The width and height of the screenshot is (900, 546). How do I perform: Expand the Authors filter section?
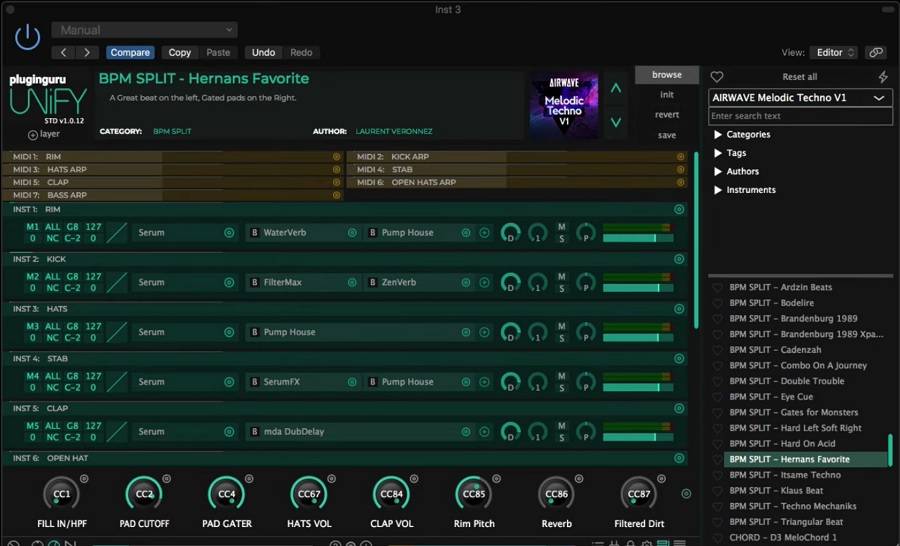pyautogui.click(x=718, y=172)
